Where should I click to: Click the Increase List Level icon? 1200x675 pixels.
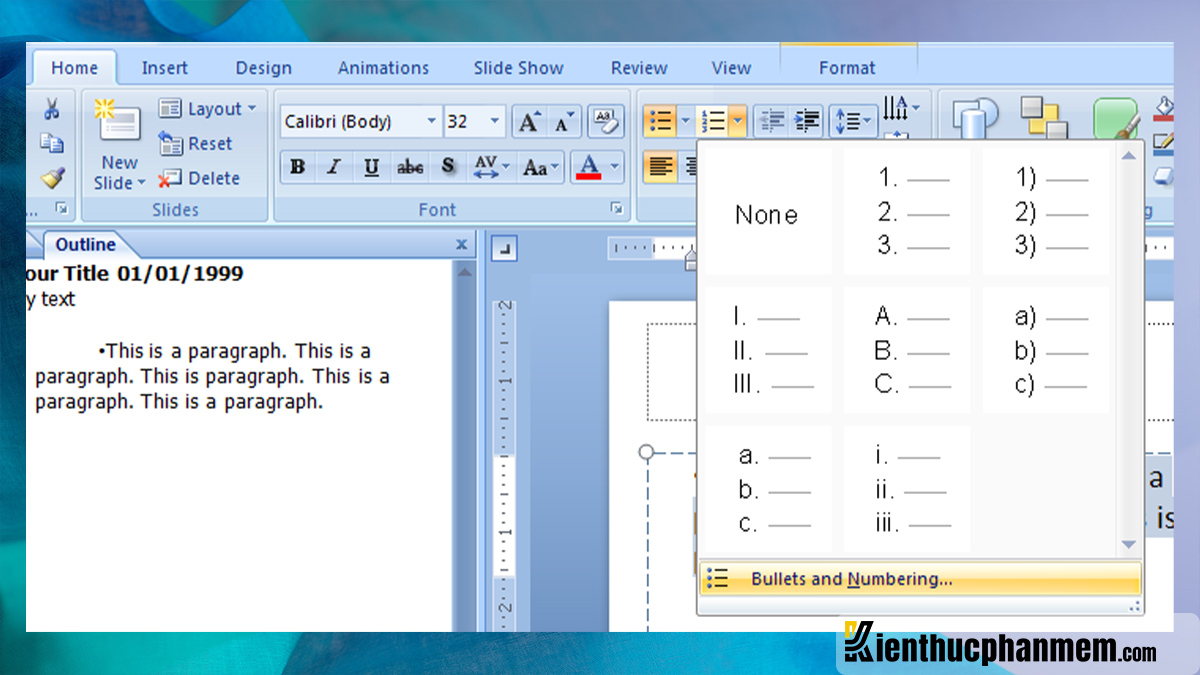coord(807,121)
